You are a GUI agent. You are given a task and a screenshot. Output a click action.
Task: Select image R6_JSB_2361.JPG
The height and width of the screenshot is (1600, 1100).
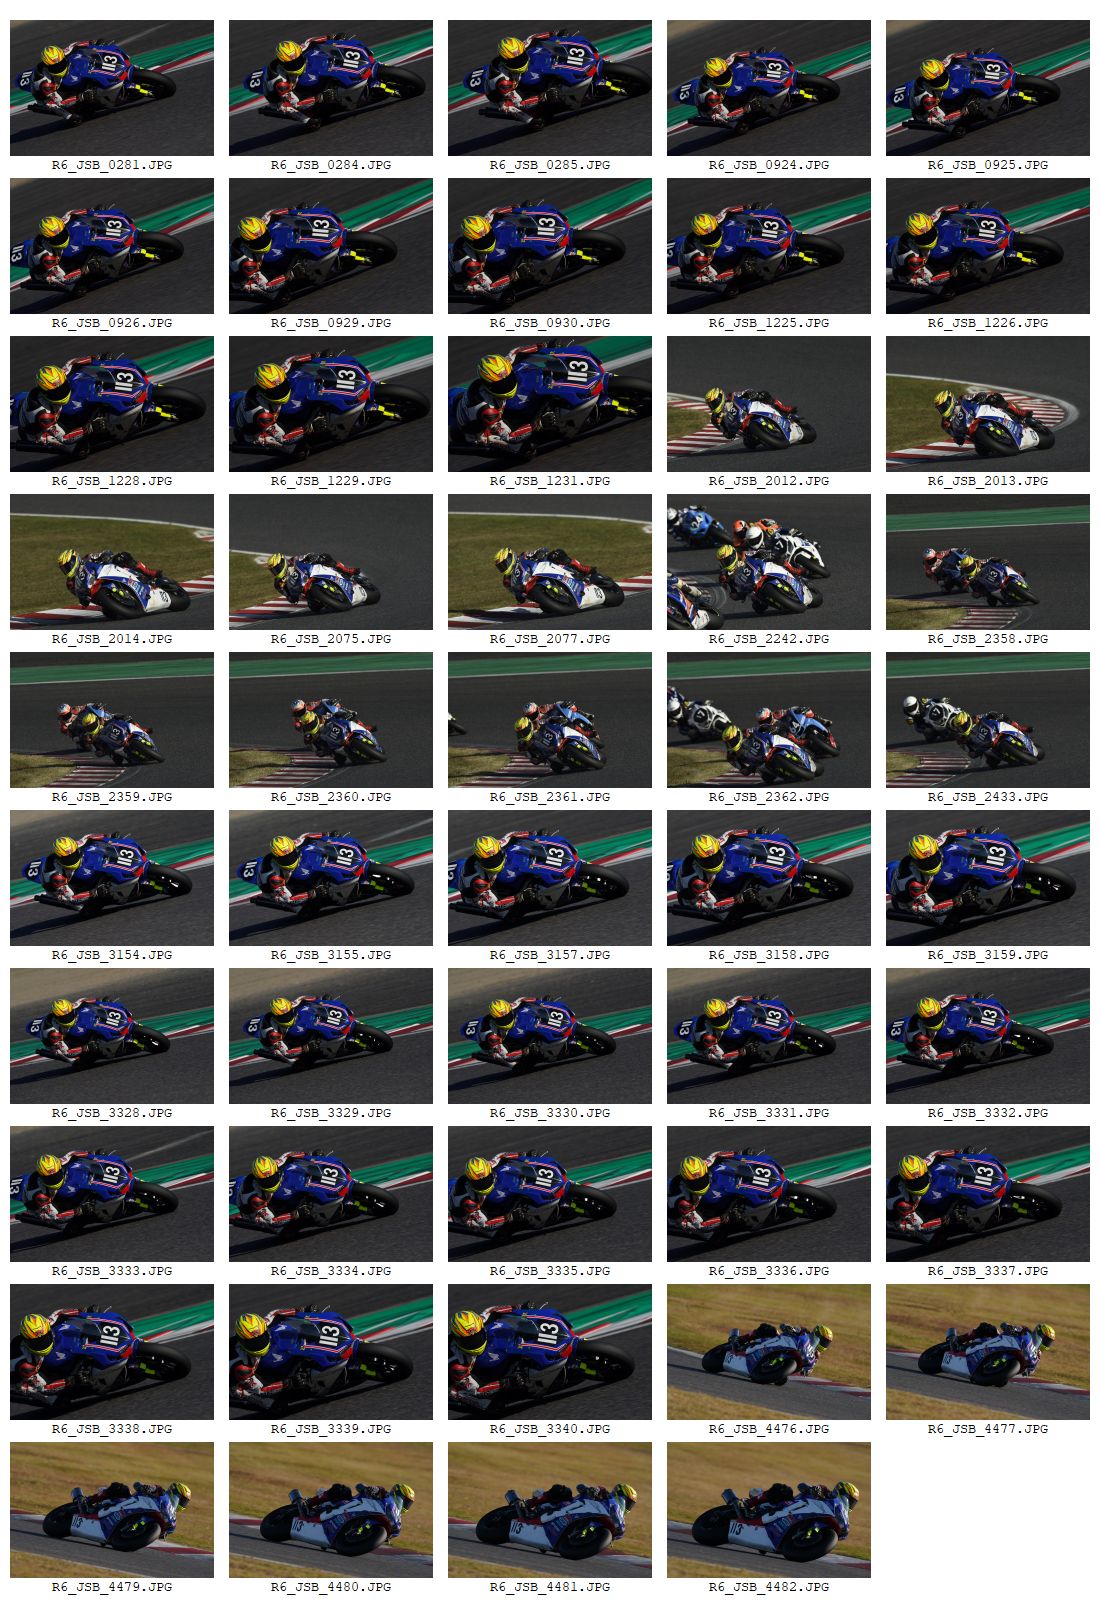click(550, 720)
